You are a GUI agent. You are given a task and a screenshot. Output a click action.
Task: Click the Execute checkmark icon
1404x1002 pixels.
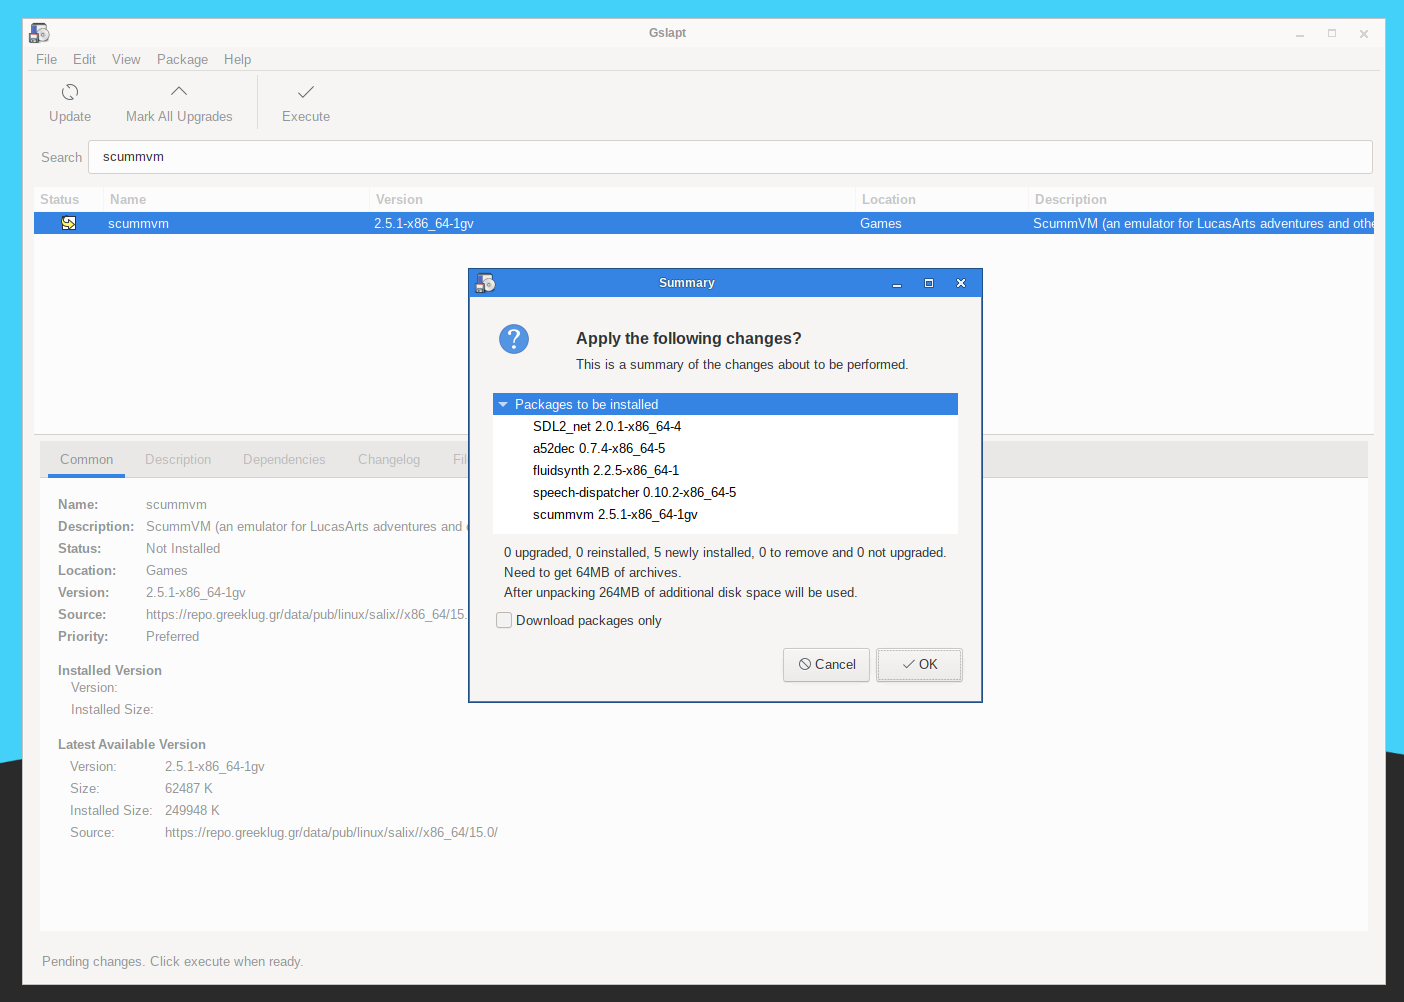pos(306,92)
